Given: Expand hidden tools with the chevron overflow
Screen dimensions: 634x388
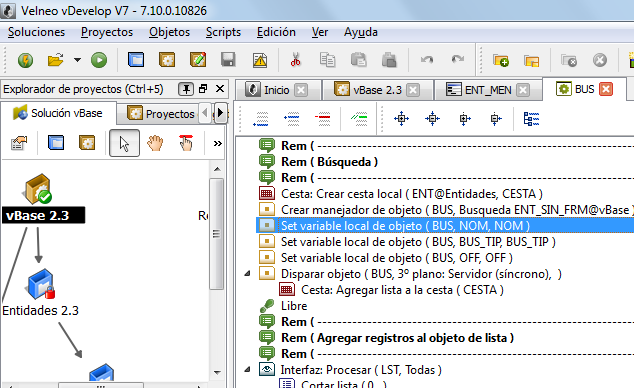Looking at the screenshot, I should [x=218, y=143].
